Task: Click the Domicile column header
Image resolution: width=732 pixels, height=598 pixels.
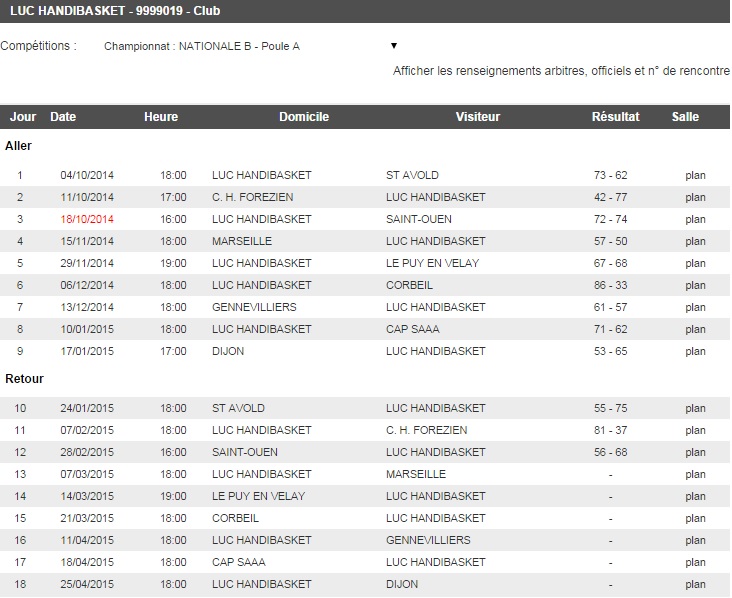Action: 304,117
